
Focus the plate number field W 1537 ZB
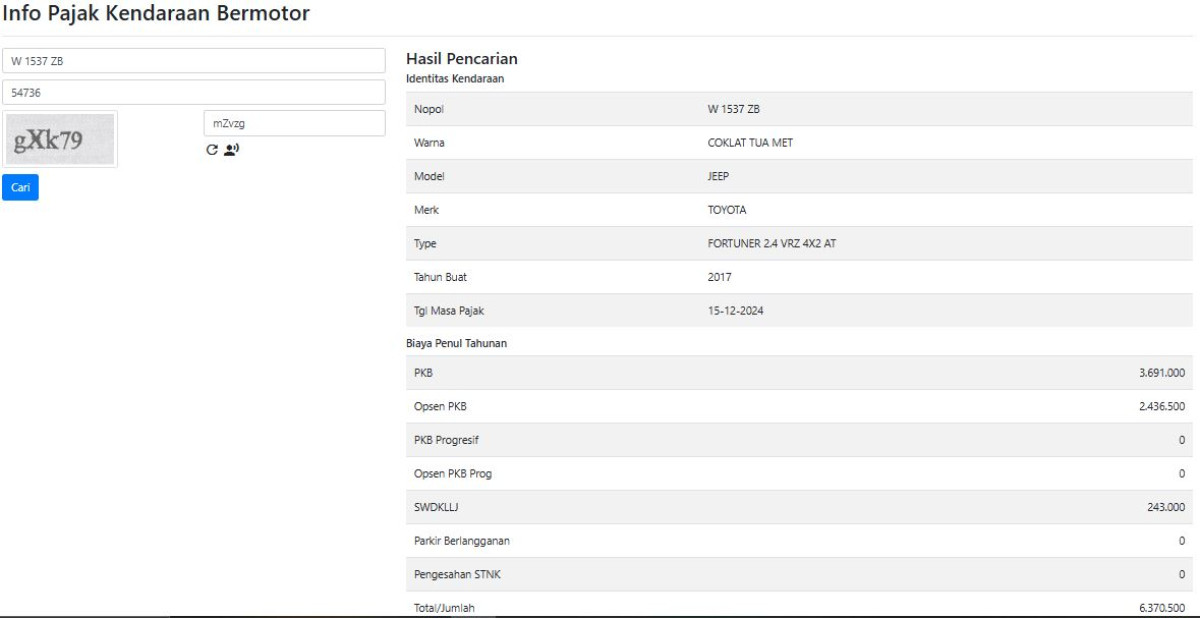point(193,61)
